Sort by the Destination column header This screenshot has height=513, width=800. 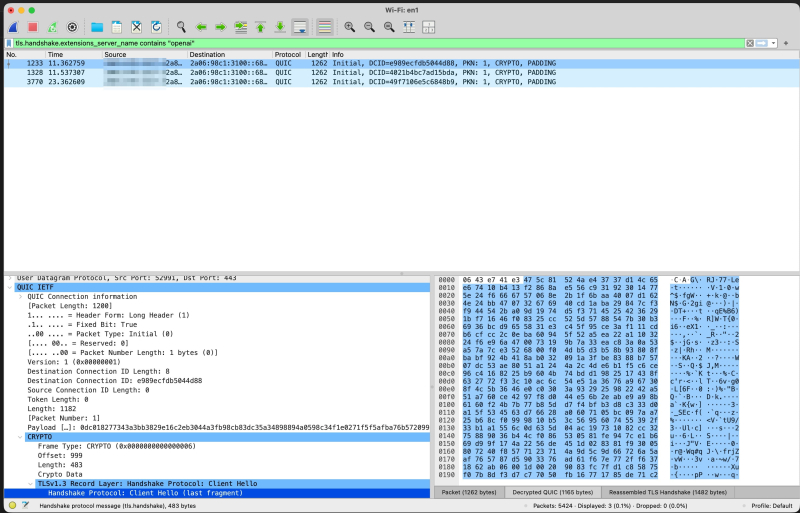click(230, 55)
